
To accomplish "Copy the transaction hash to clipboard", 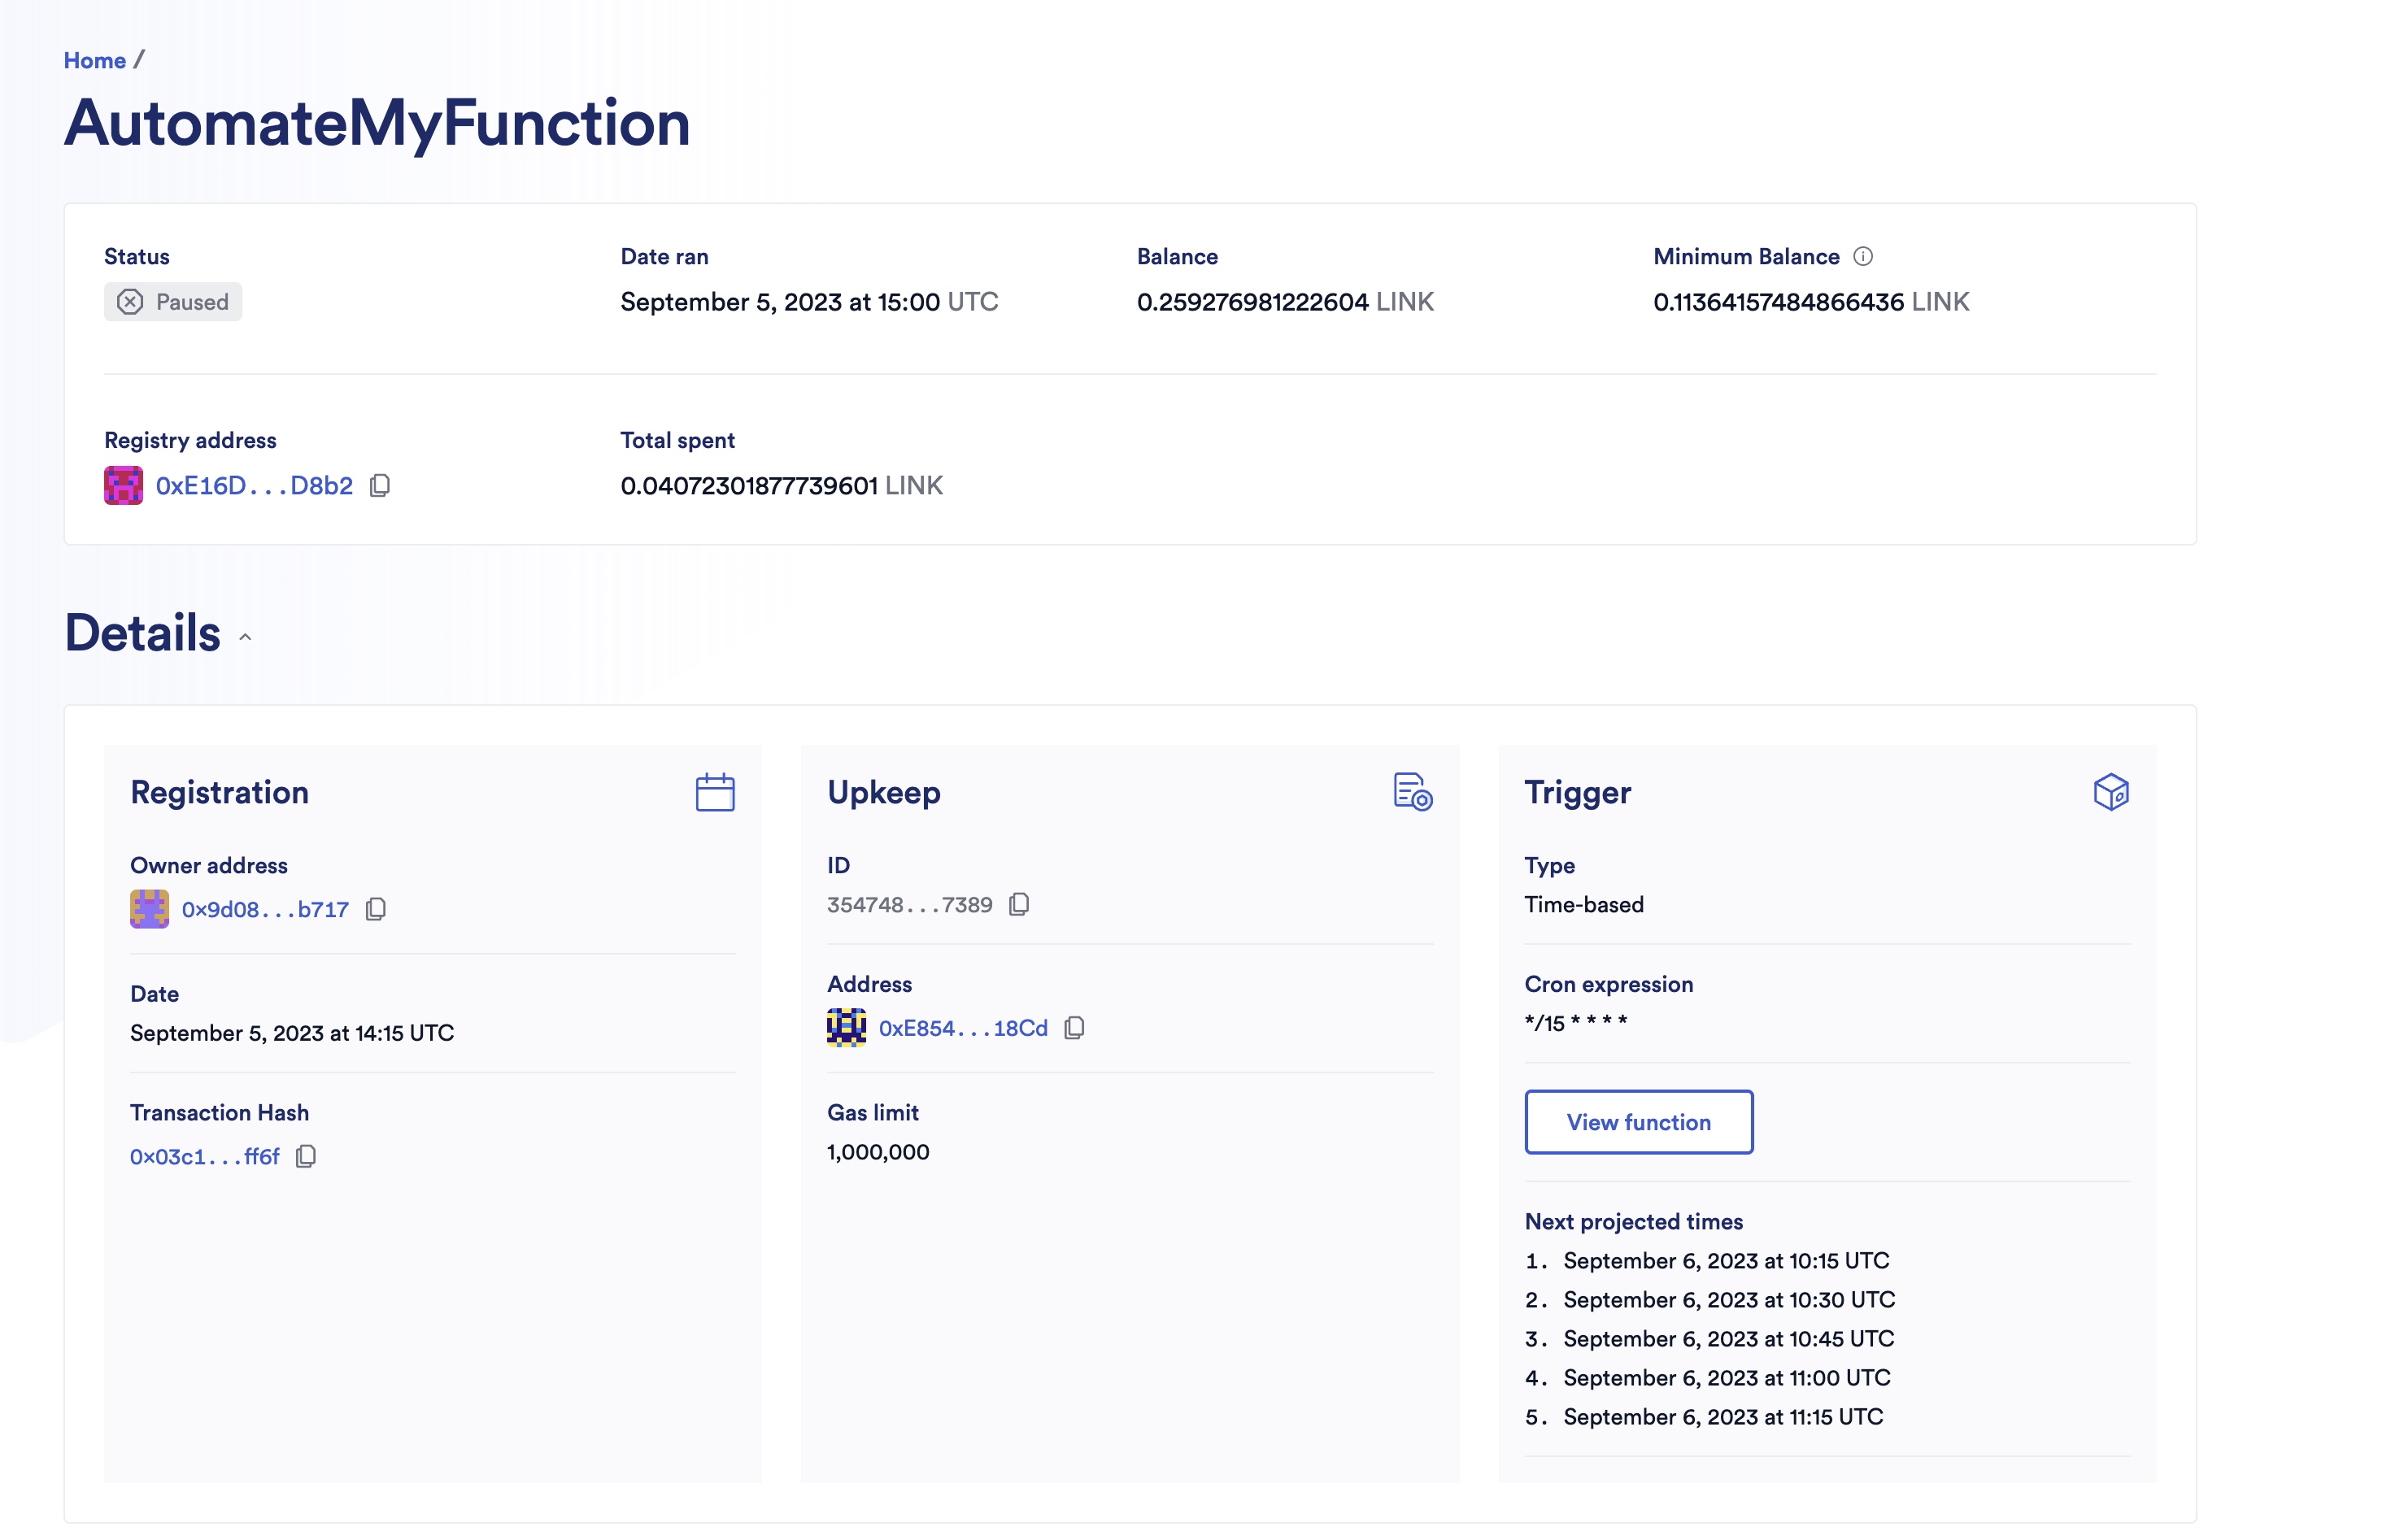I will tap(305, 1155).
